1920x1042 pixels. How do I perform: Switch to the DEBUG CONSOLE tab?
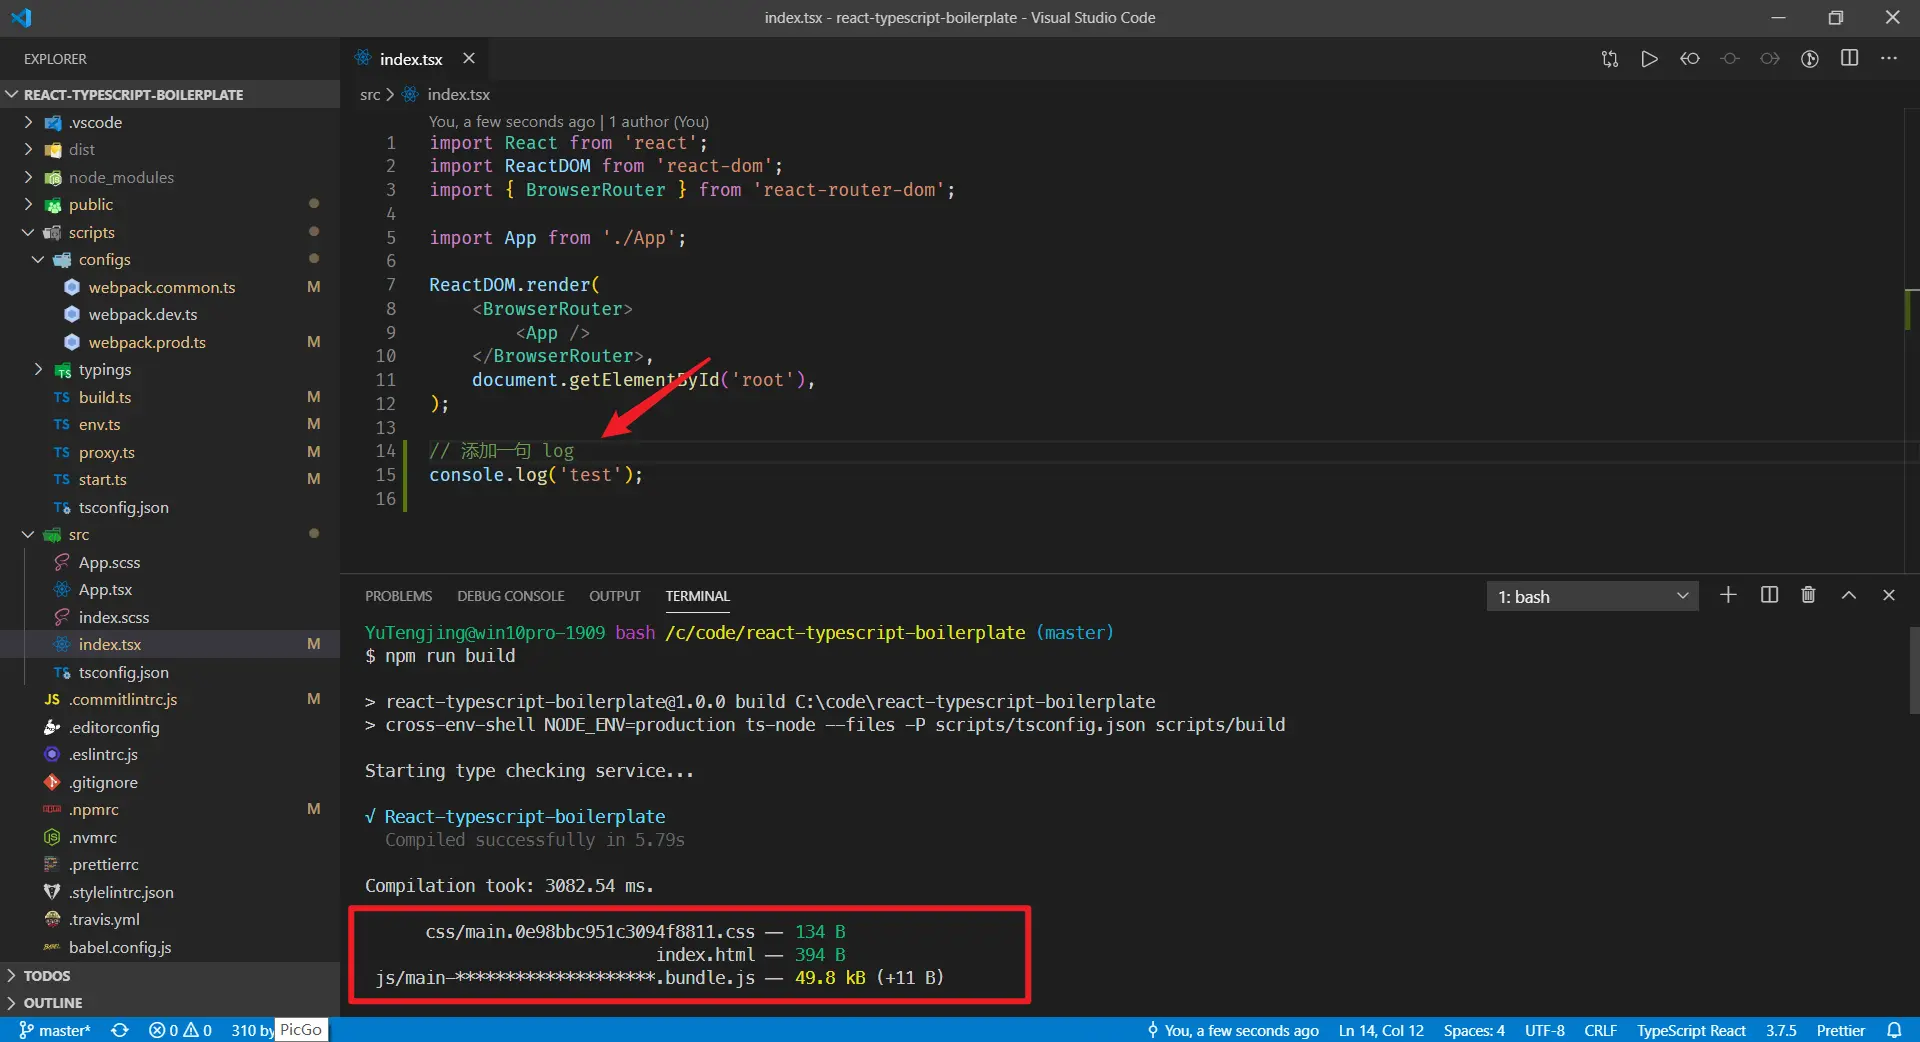tap(511, 596)
